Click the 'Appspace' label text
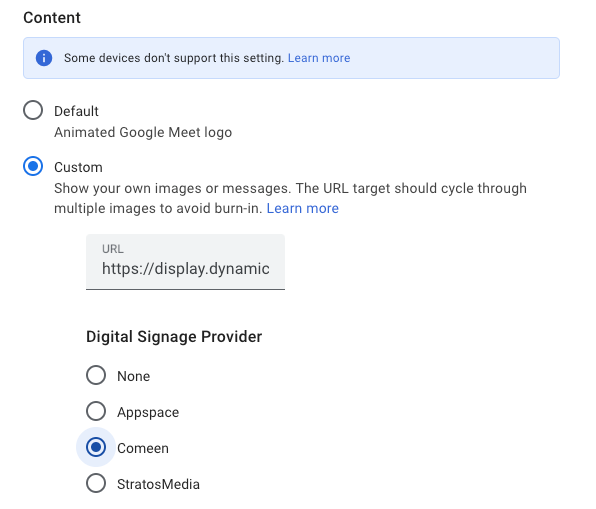Screen dimensions: 596x509 [x=148, y=412]
